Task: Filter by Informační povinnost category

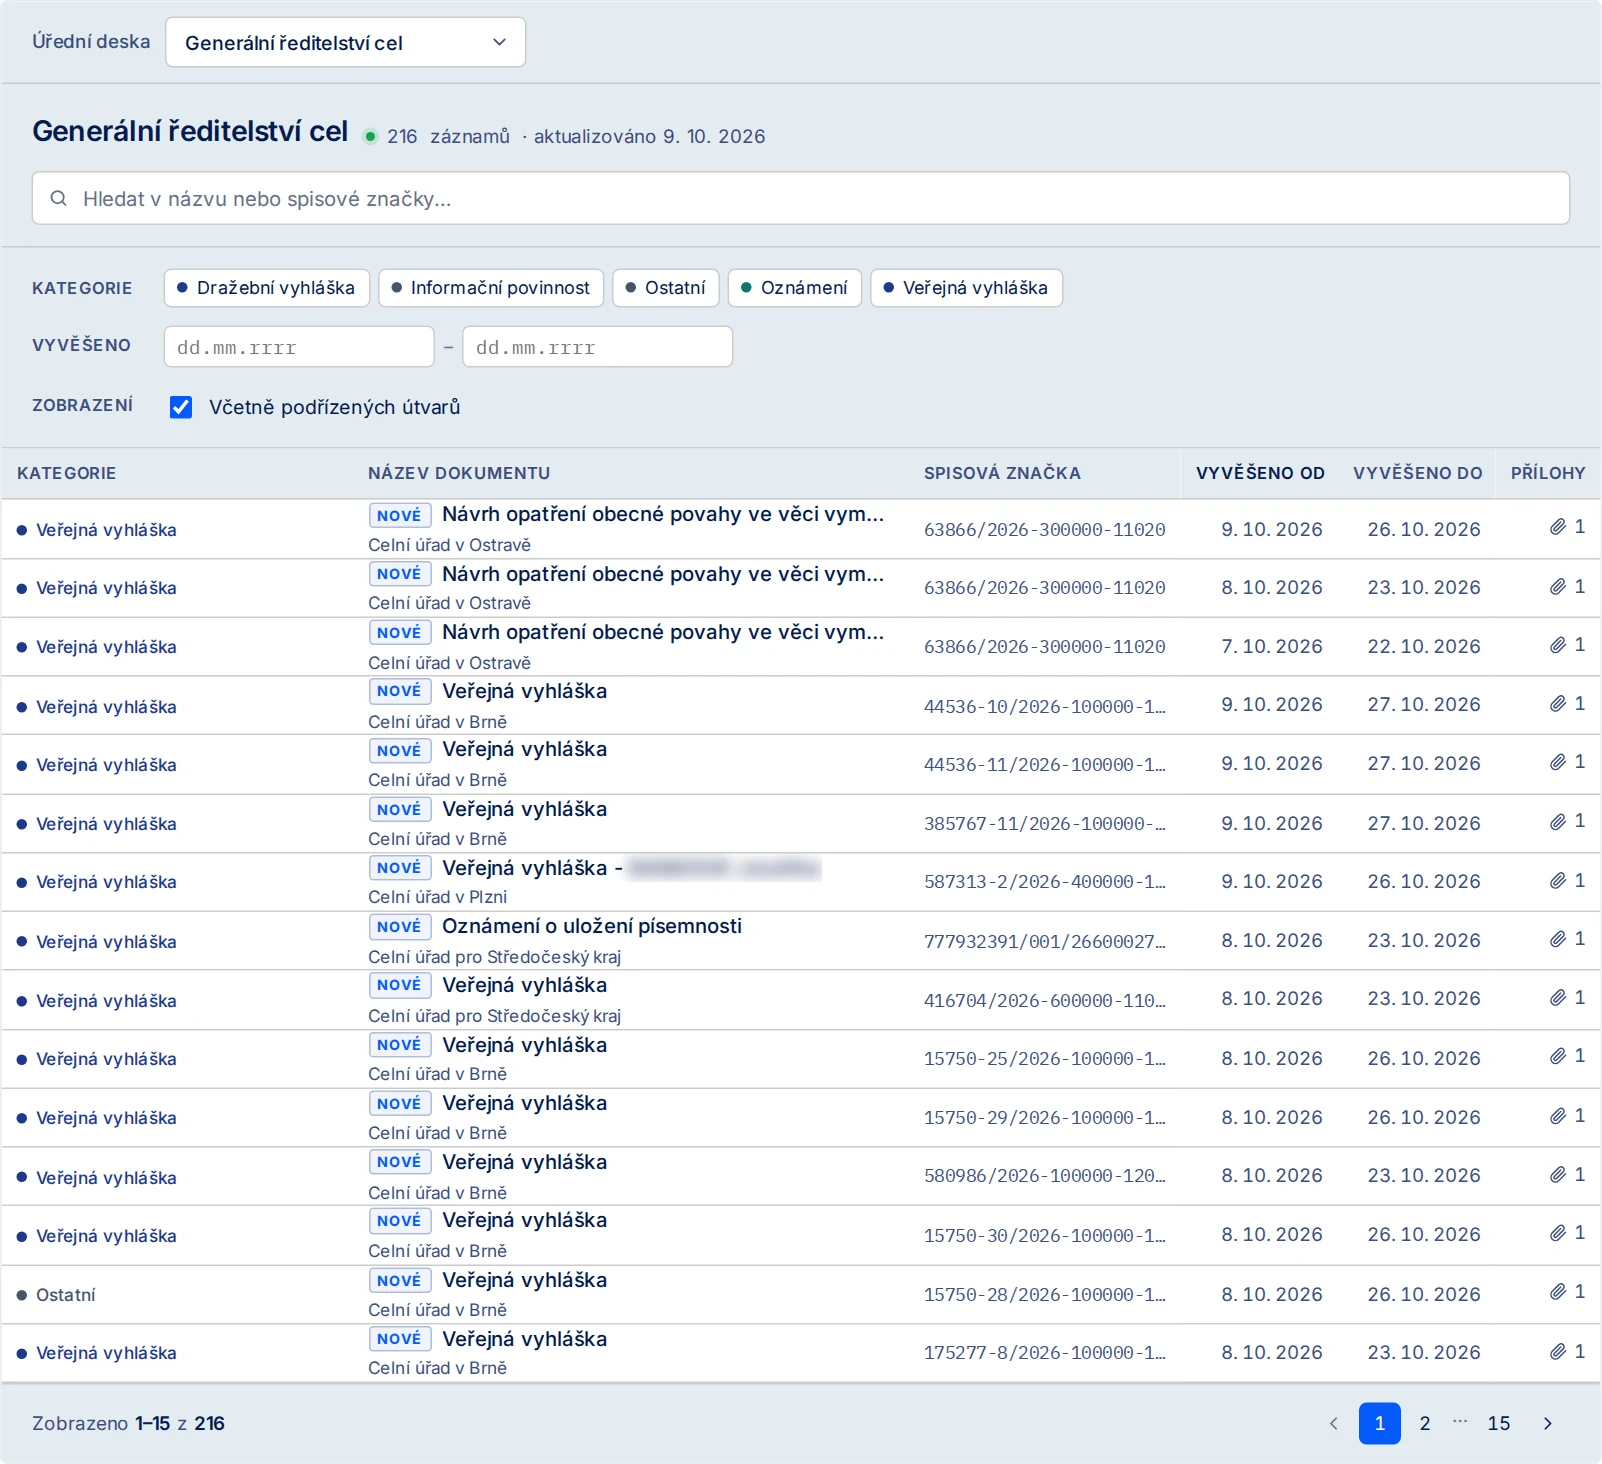Action: pyautogui.click(x=491, y=288)
